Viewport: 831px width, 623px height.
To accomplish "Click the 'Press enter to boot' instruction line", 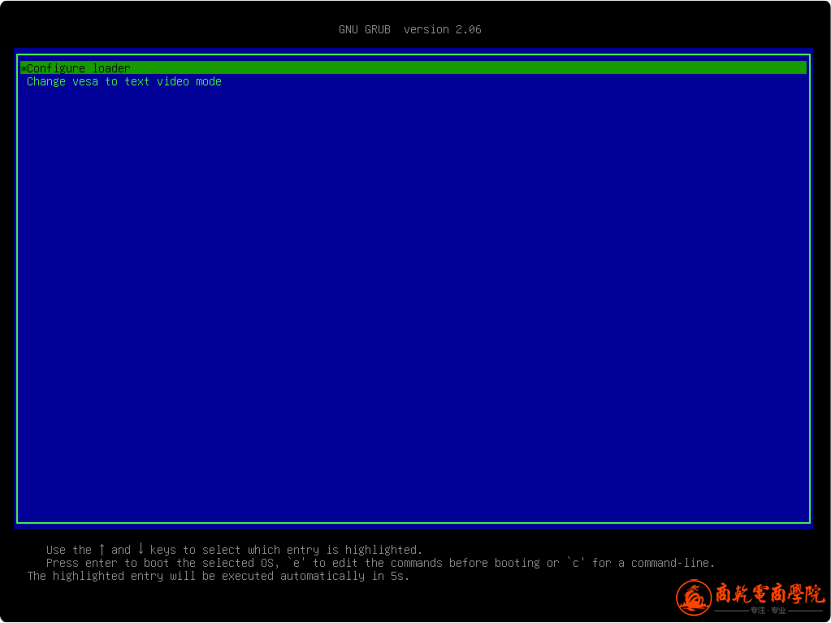I will [x=381, y=563].
